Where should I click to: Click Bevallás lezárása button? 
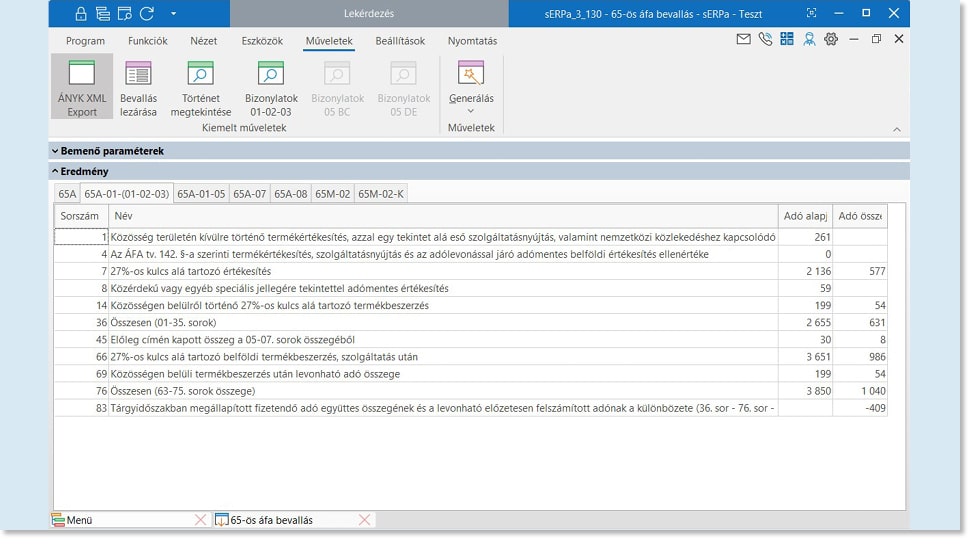138,87
